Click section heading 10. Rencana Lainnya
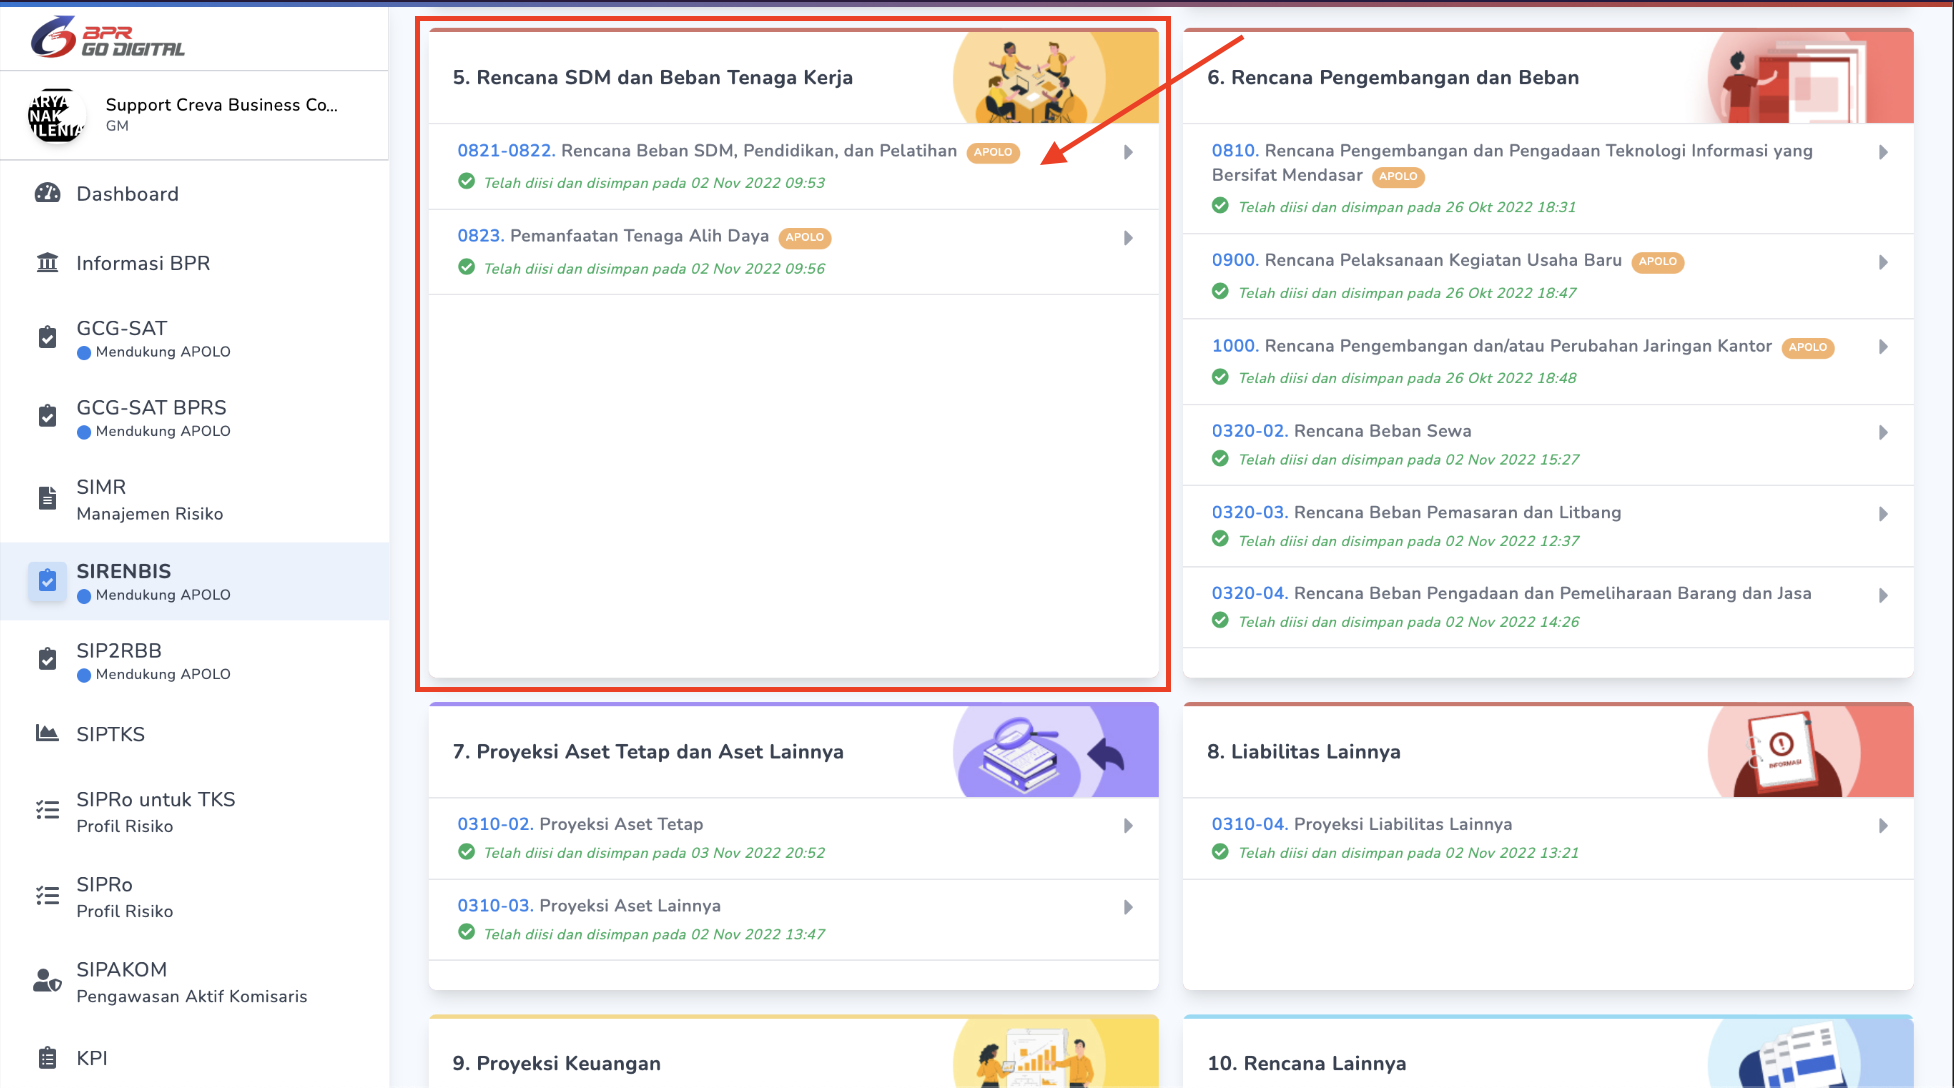Viewport: 1954px width, 1088px height. [1306, 1063]
